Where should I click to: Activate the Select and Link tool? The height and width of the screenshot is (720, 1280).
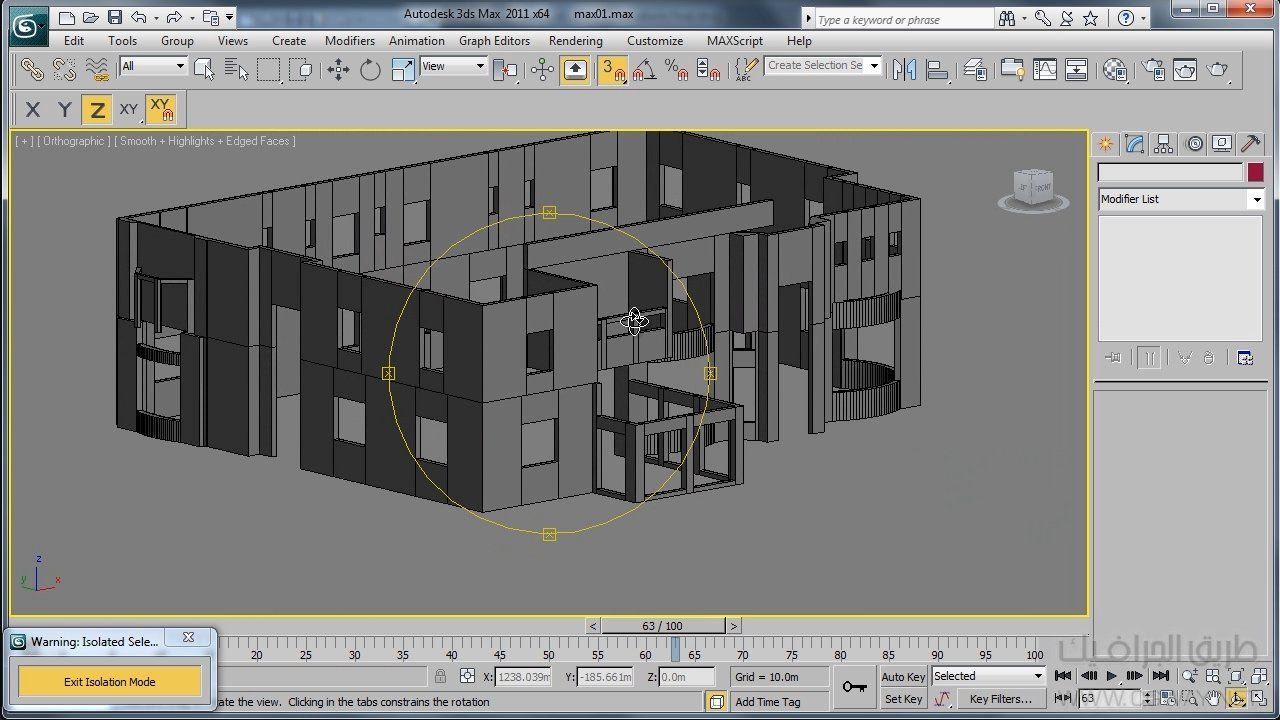(x=32, y=69)
